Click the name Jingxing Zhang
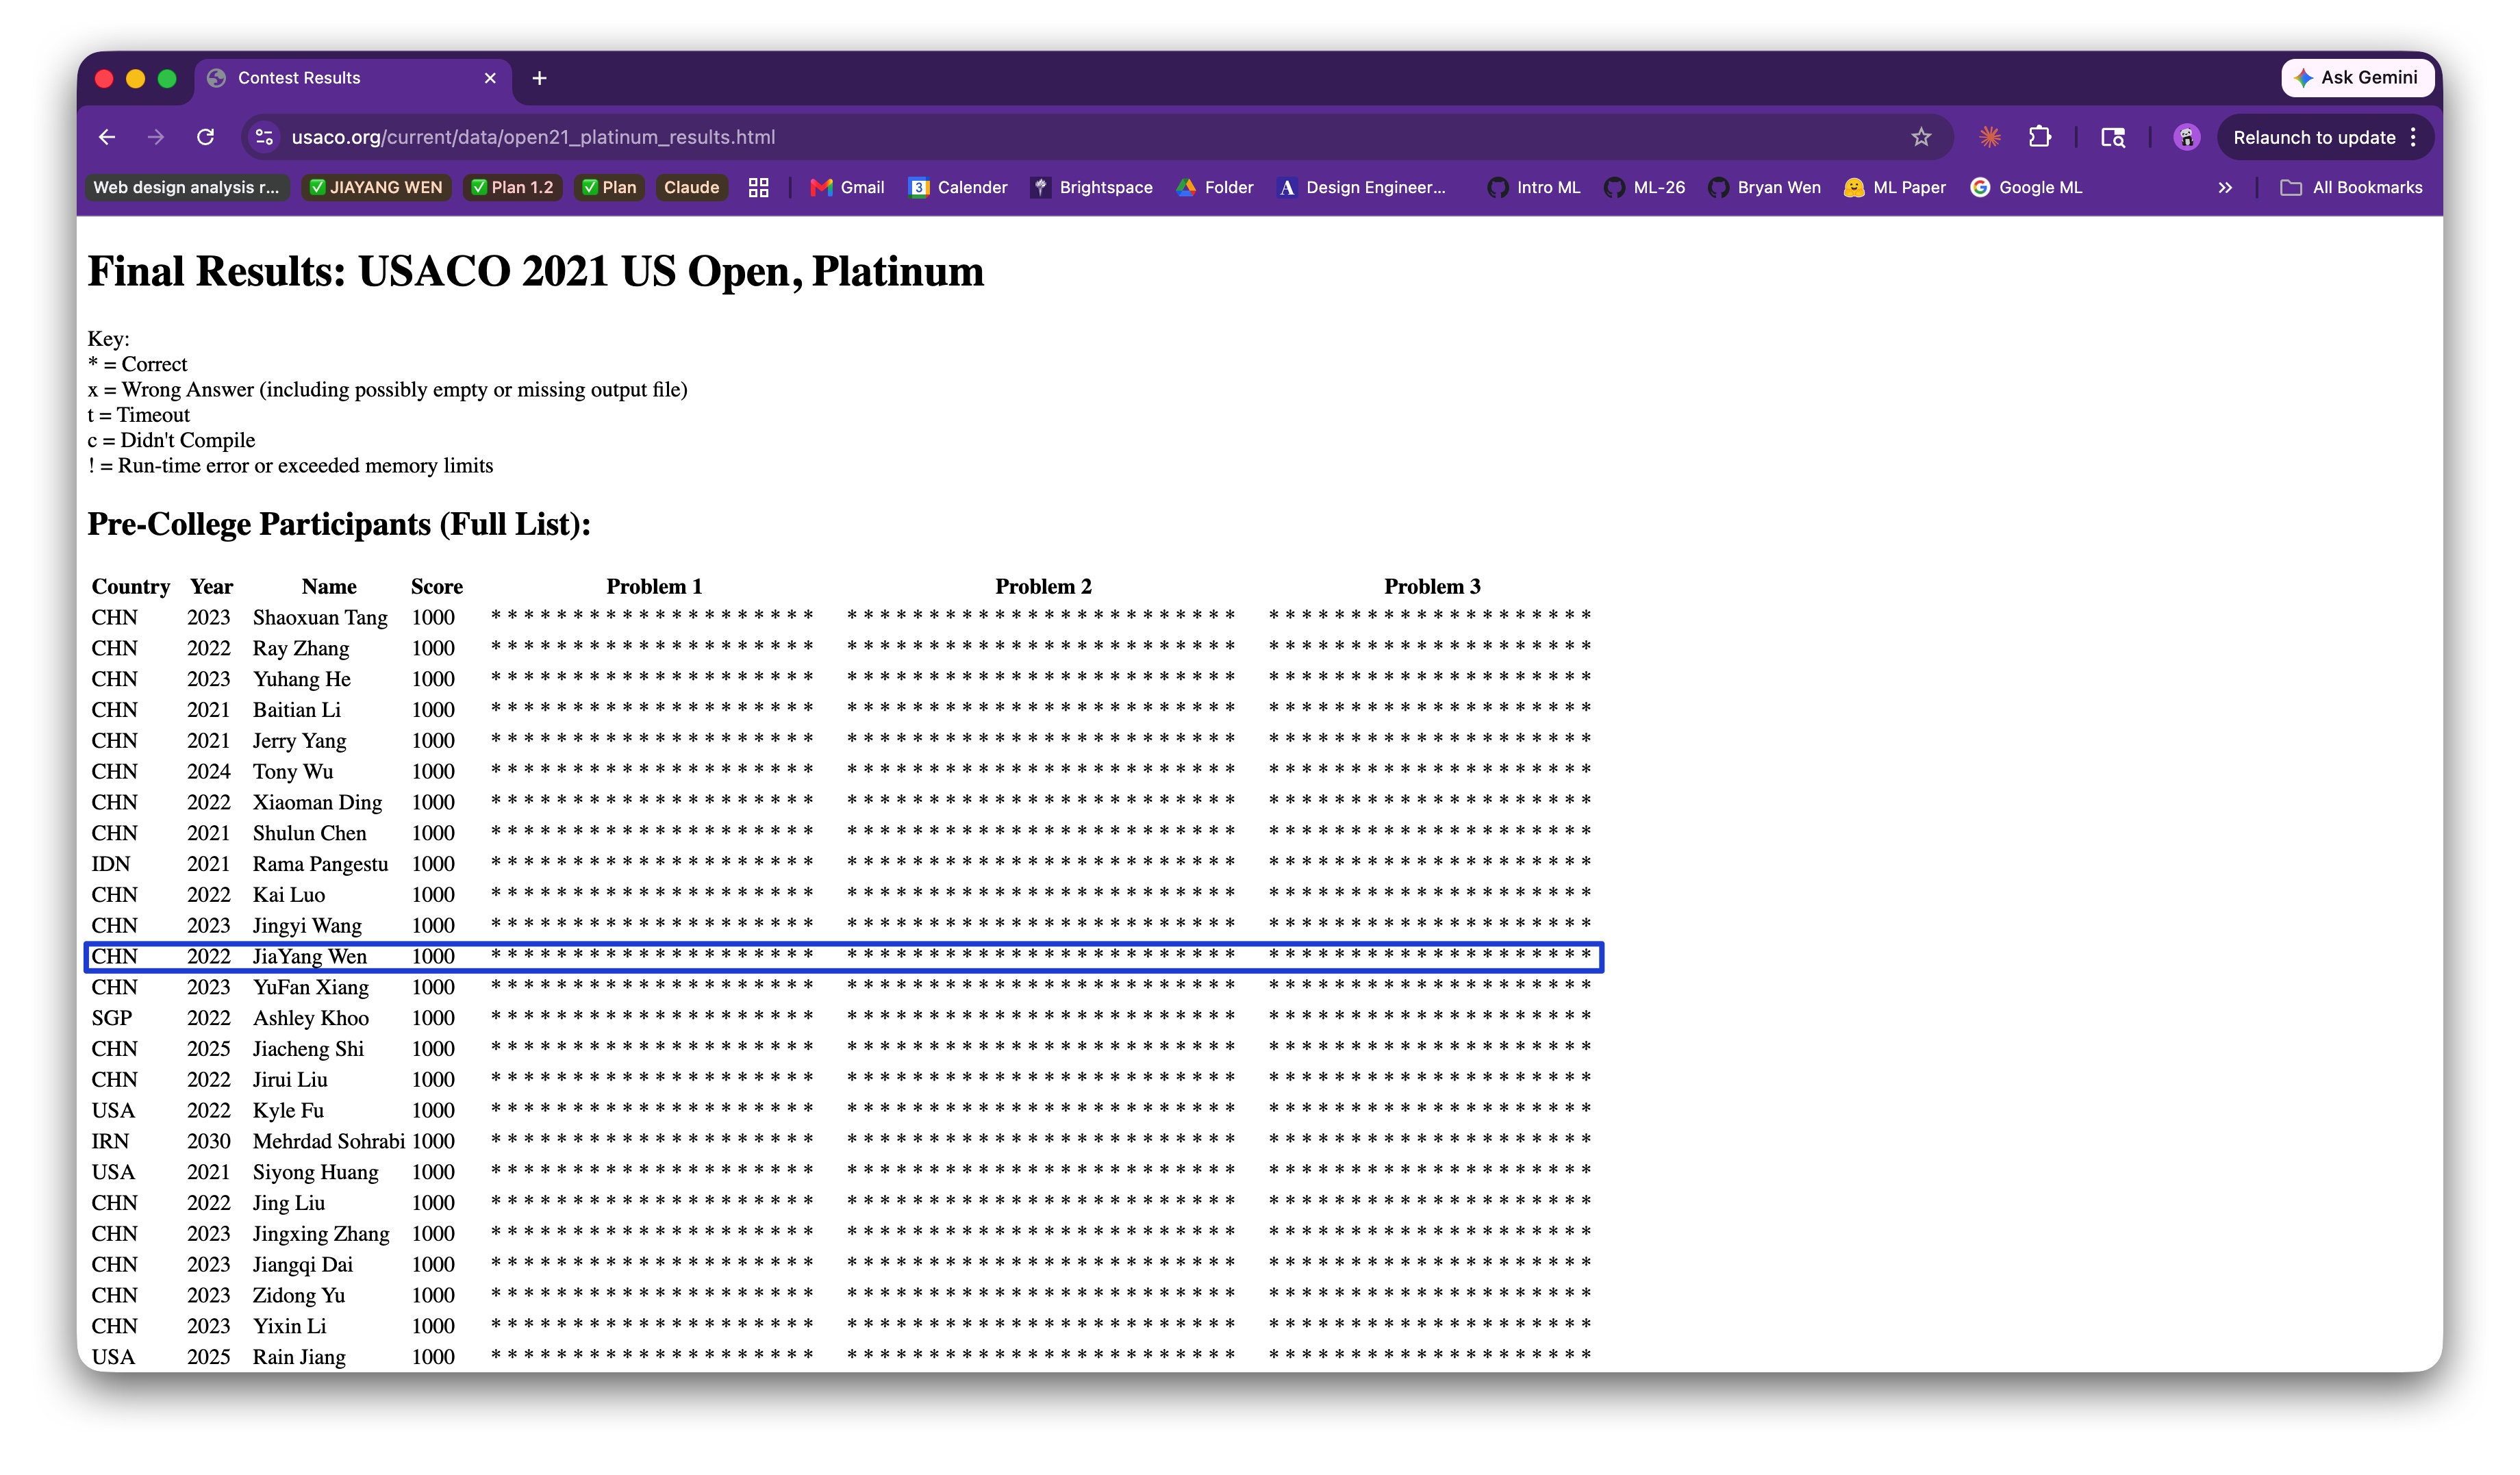Screen dimensions: 2520x1475 click(321, 1234)
